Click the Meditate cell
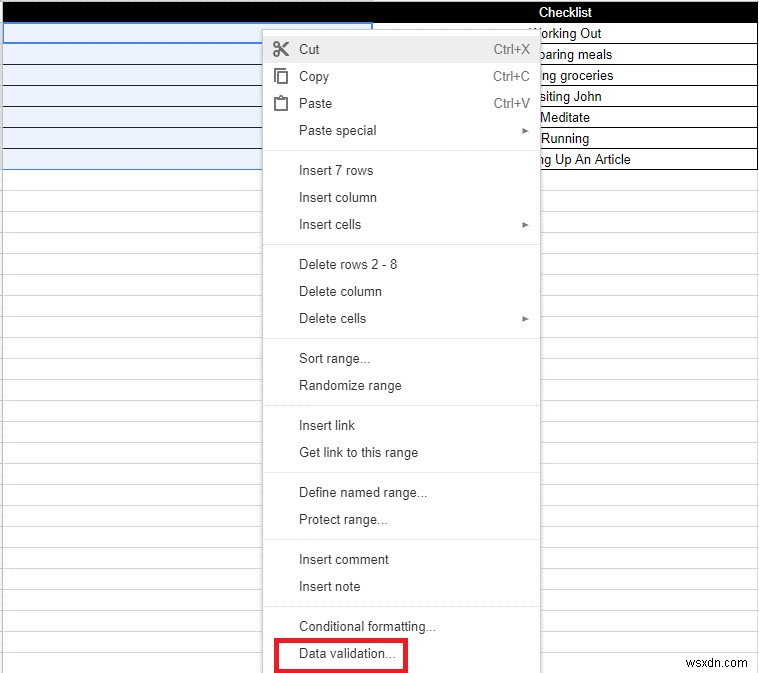This screenshot has width=759, height=673. (x=649, y=117)
